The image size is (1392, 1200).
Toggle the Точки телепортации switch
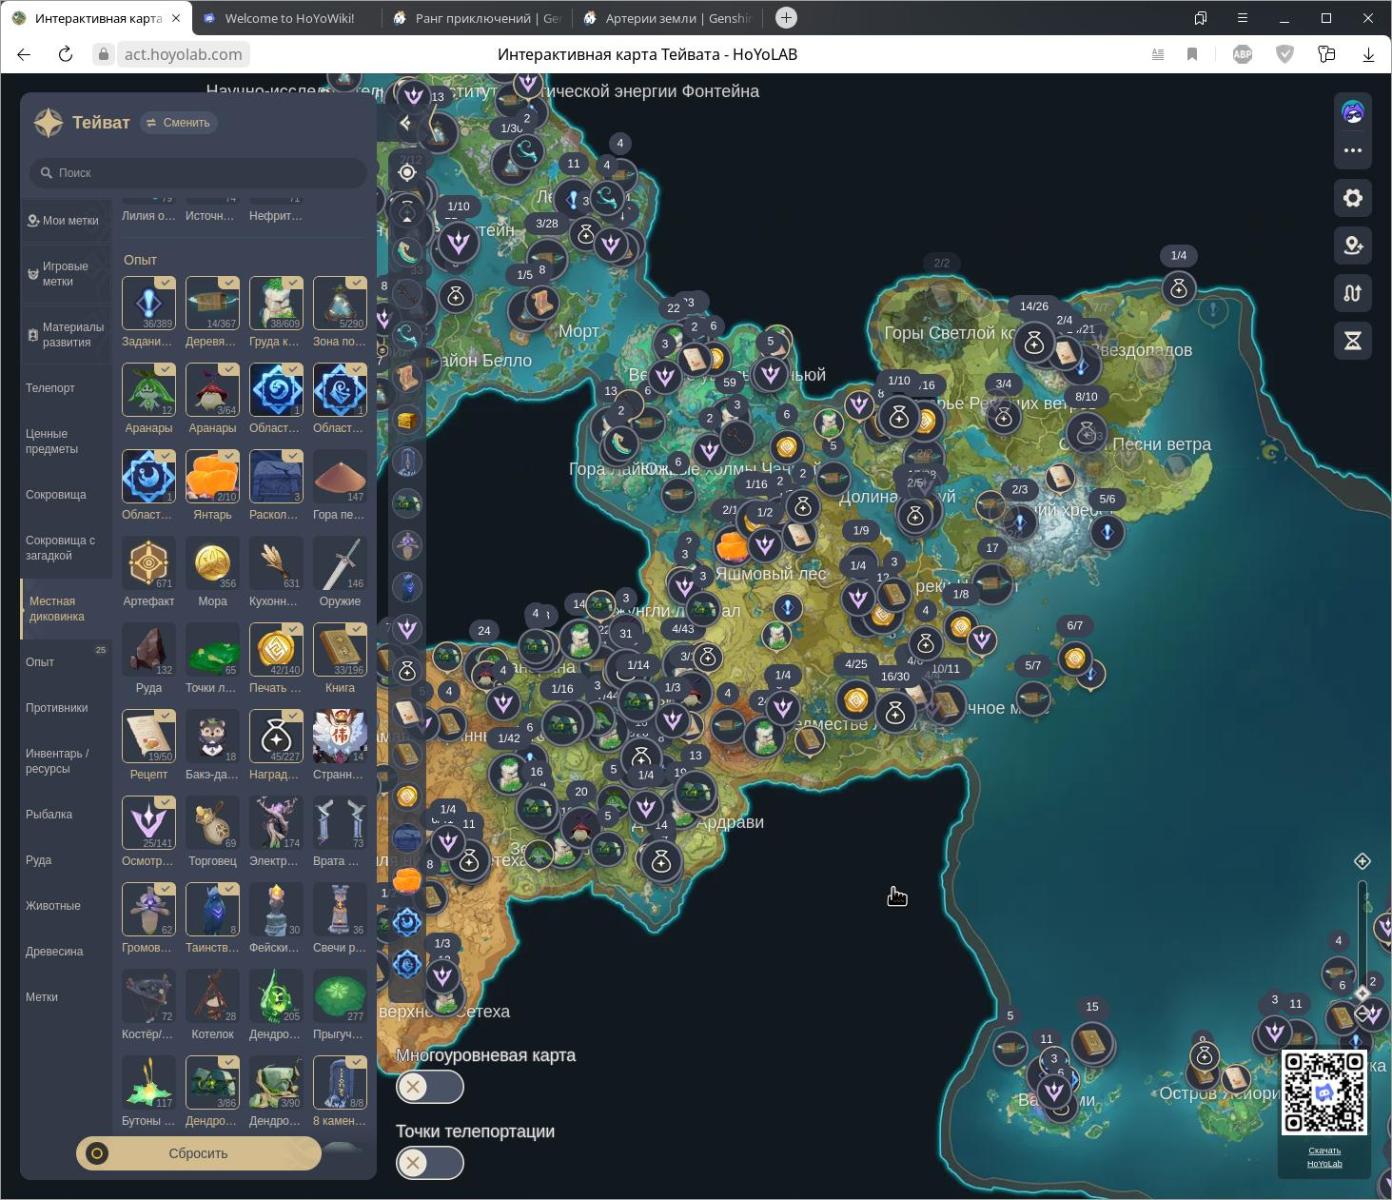430,1162
